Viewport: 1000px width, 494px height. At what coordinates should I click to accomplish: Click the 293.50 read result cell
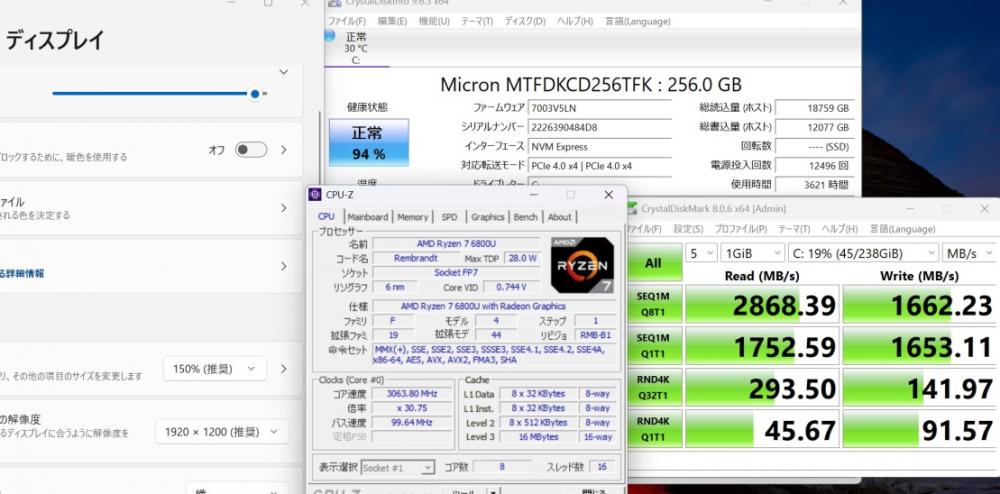pos(762,387)
